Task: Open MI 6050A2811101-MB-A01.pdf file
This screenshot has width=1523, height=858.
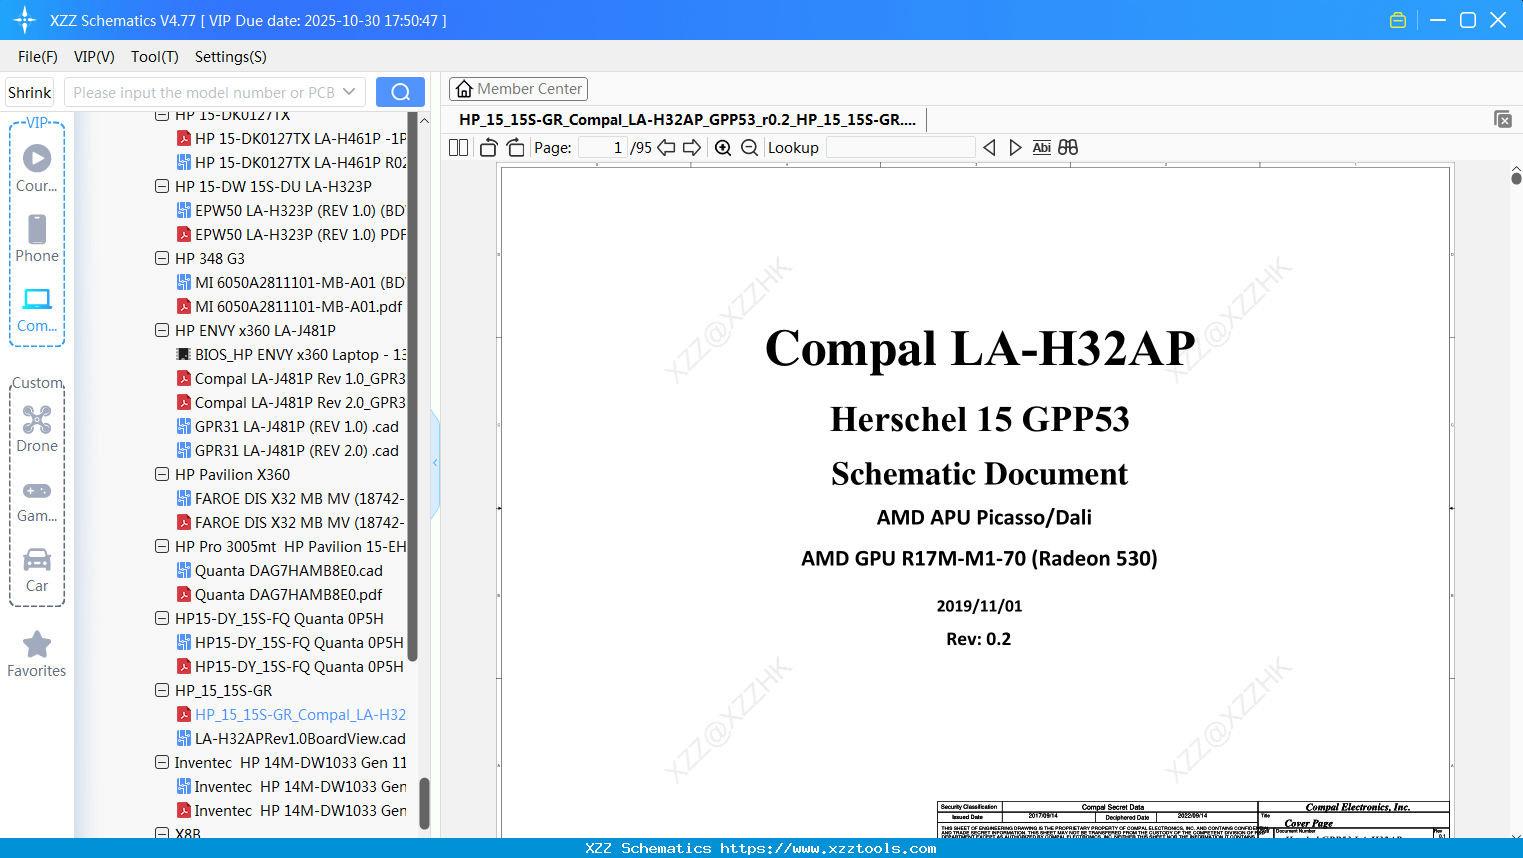Action: 290,306
